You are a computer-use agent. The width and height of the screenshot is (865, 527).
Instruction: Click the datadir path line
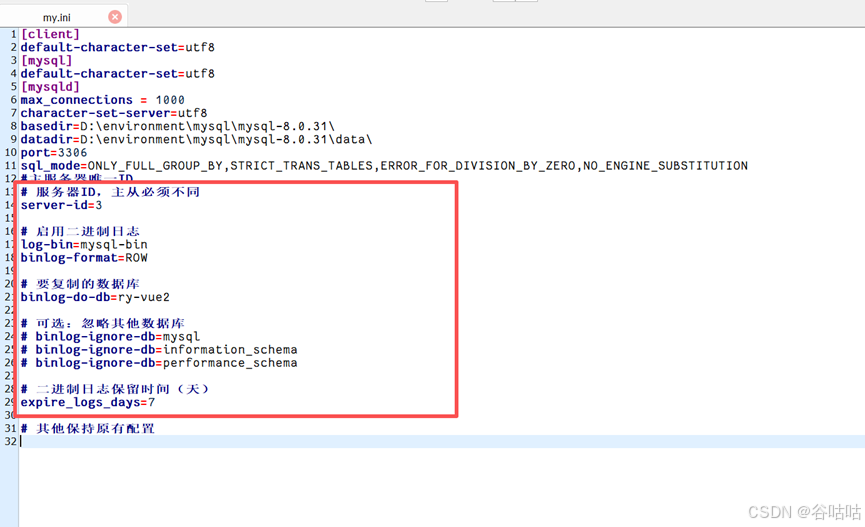(x=196, y=140)
